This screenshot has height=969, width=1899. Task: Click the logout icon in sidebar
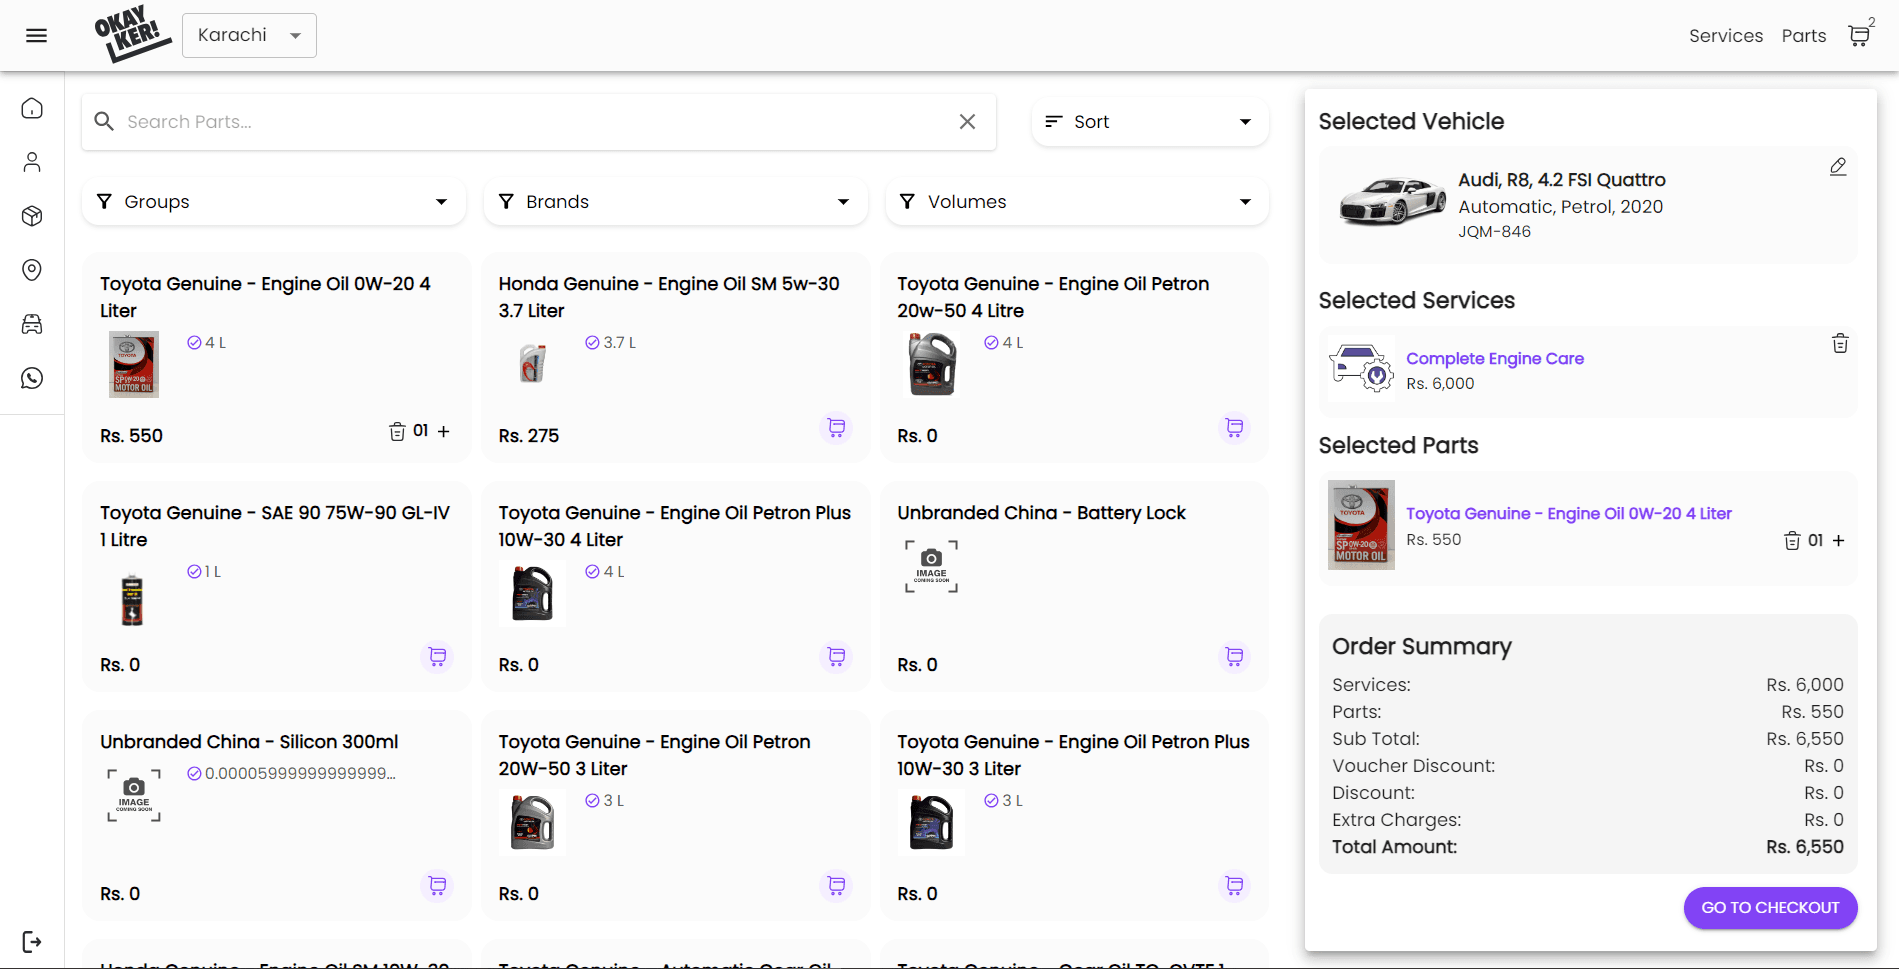coord(32,942)
